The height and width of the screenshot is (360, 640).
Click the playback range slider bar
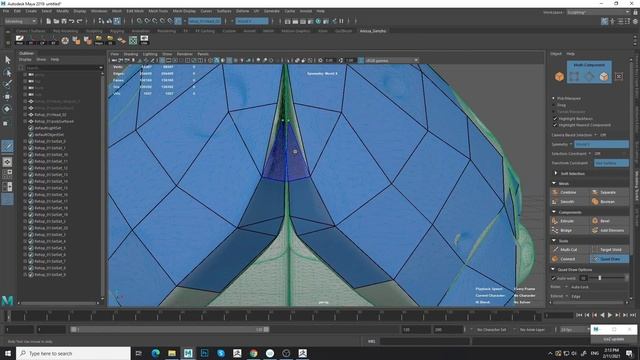click(x=169, y=329)
